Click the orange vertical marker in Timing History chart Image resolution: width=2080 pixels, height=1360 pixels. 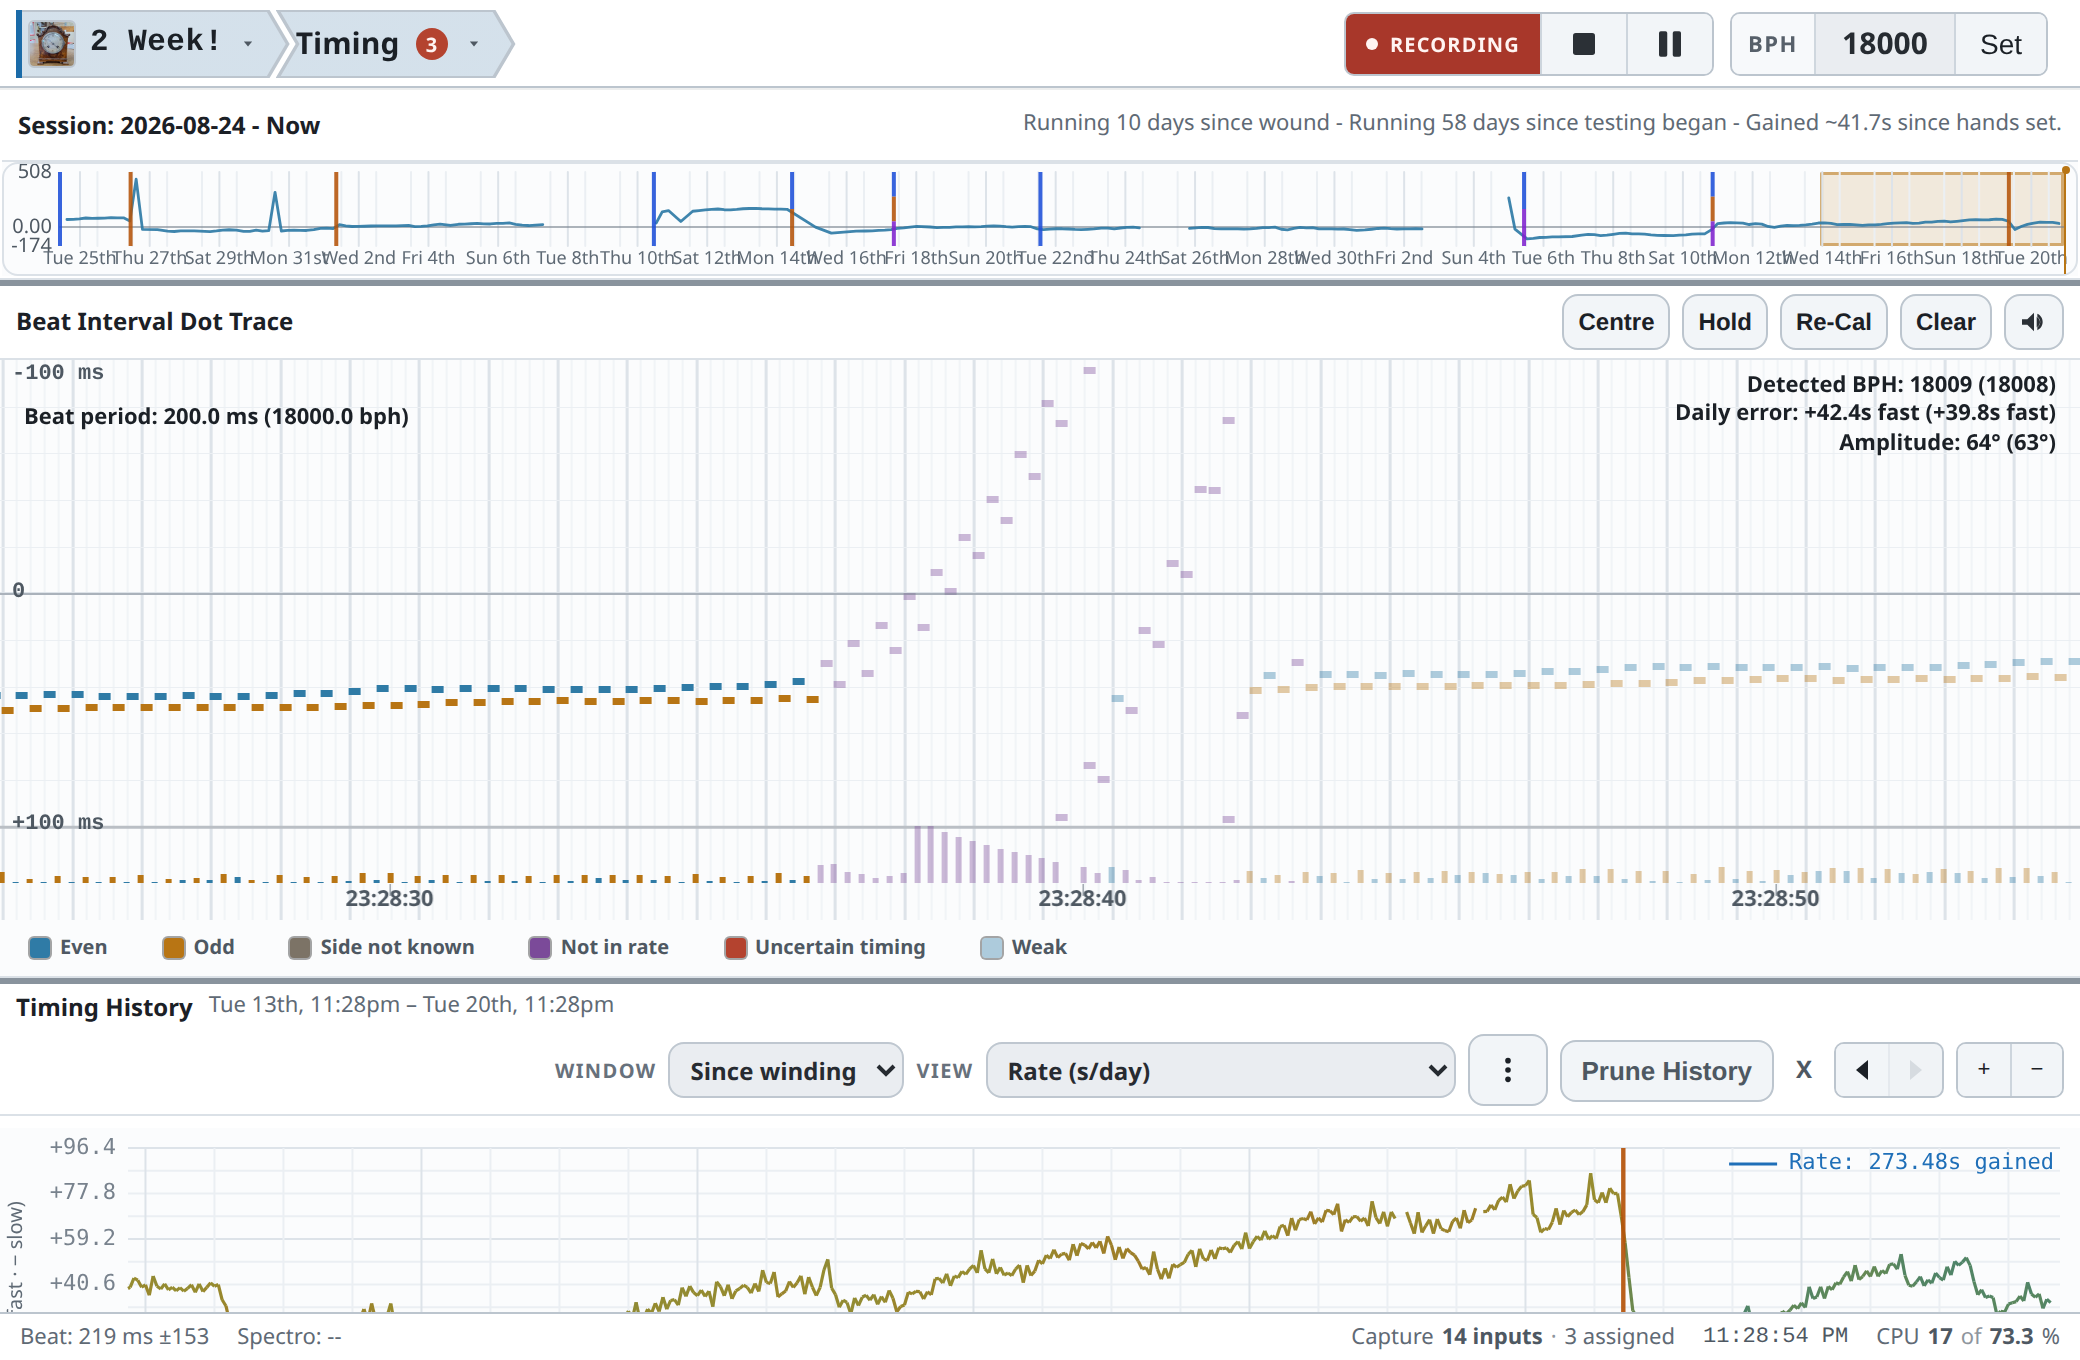1623,1230
